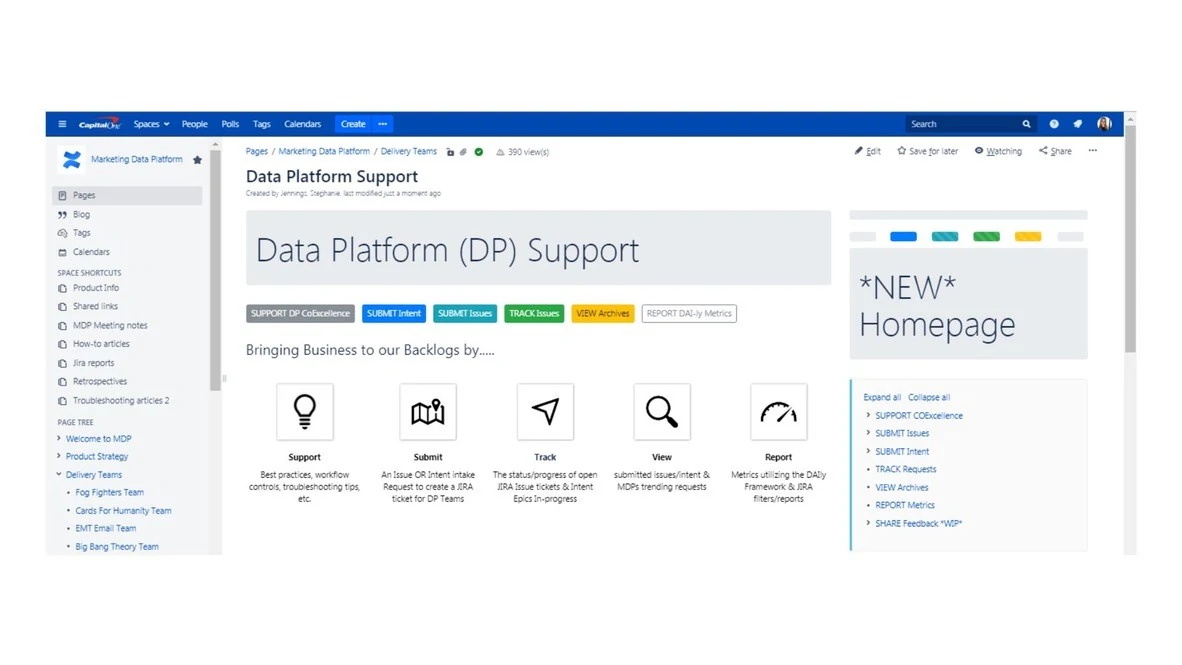Click the green color pill above NEW Homepage
The width and height of the screenshot is (1182, 665).
coord(986,237)
